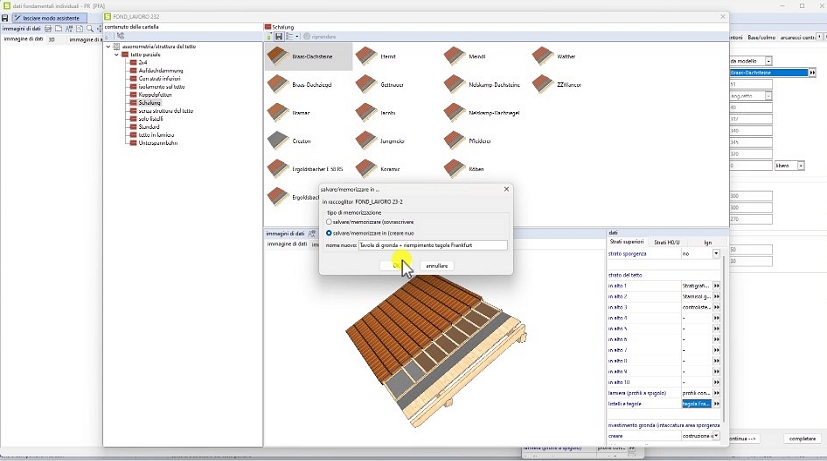Click the save disk icon in Schalung toolbar
This screenshot has width=827, height=461.
[x=278, y=36]
